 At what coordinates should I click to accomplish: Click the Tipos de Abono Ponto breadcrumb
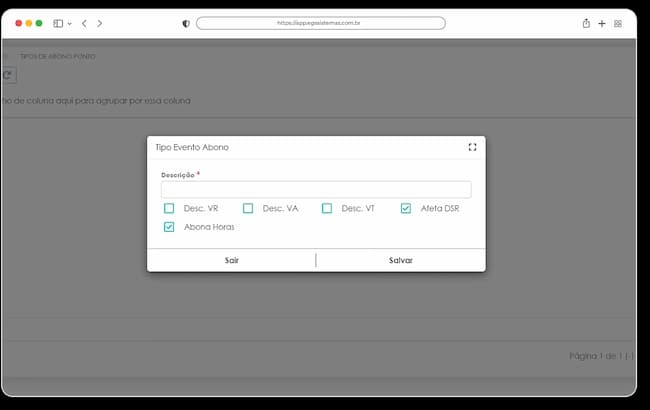(58, 56)
